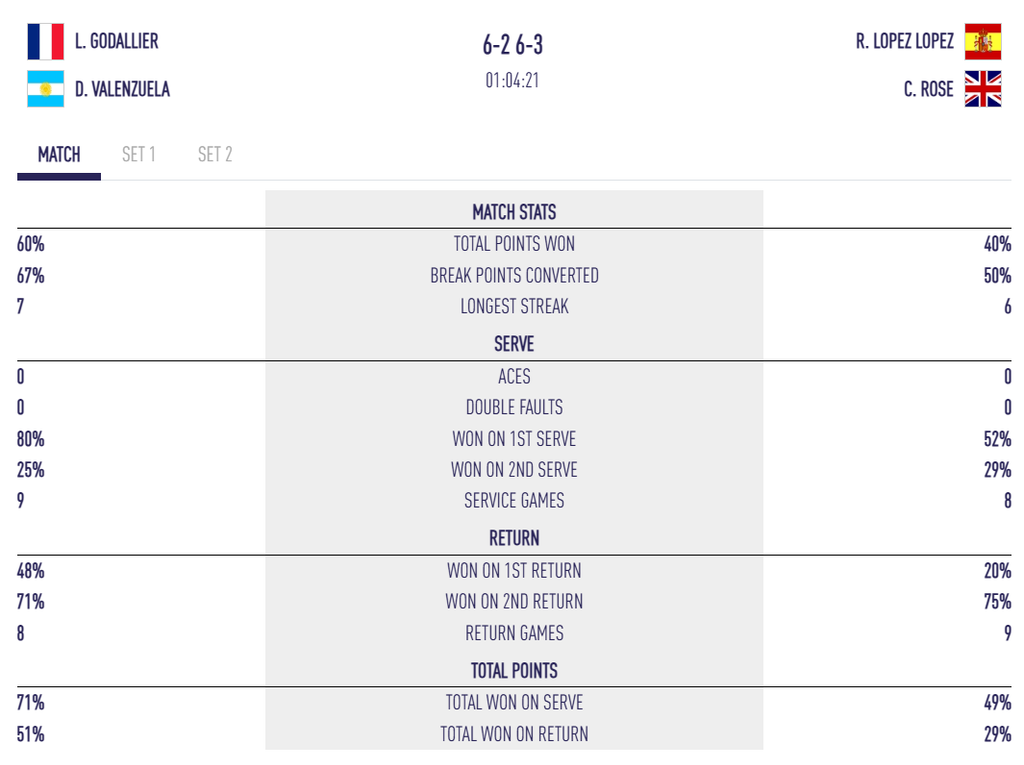The width and height of the screenshot is (1024, 765).
Task: Click the 6-2 6-3 match score
Action: [x=513, y=45]
